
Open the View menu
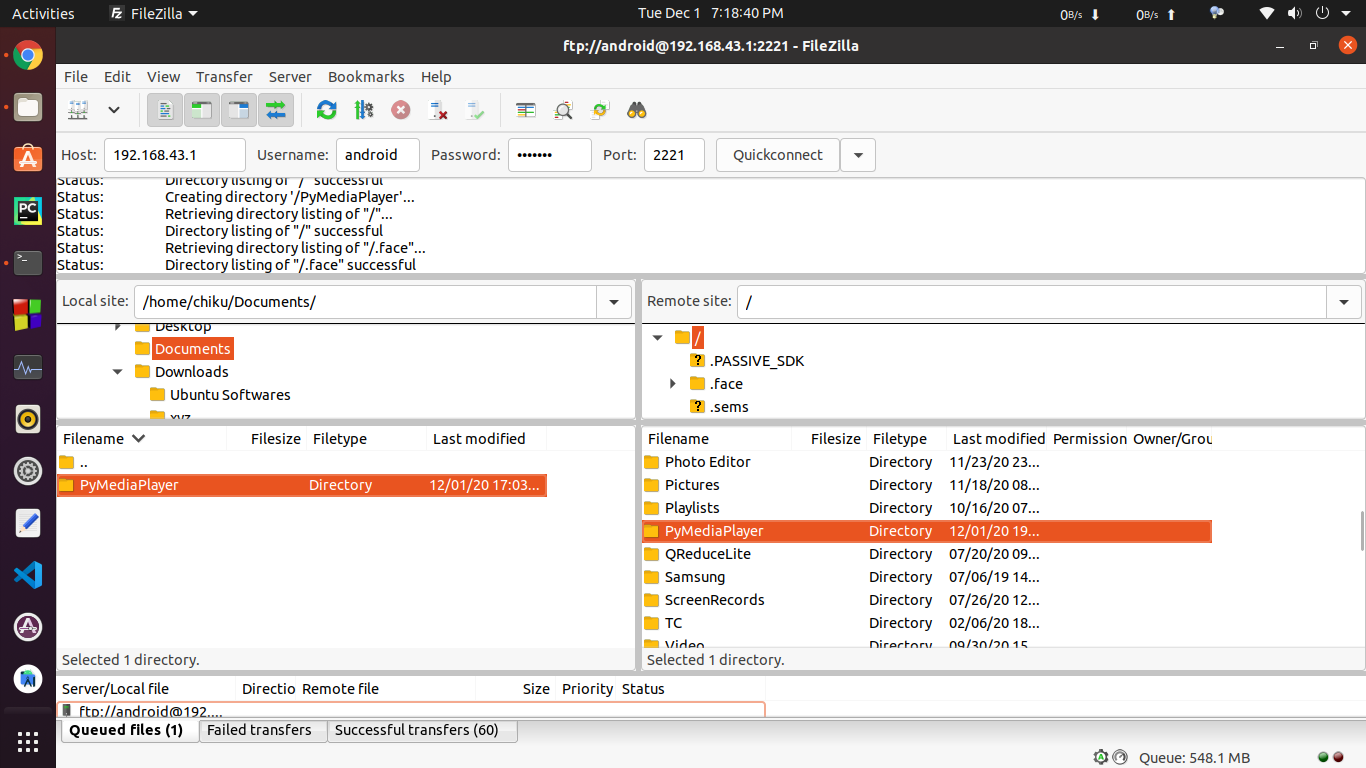click(x=163, y=77)
